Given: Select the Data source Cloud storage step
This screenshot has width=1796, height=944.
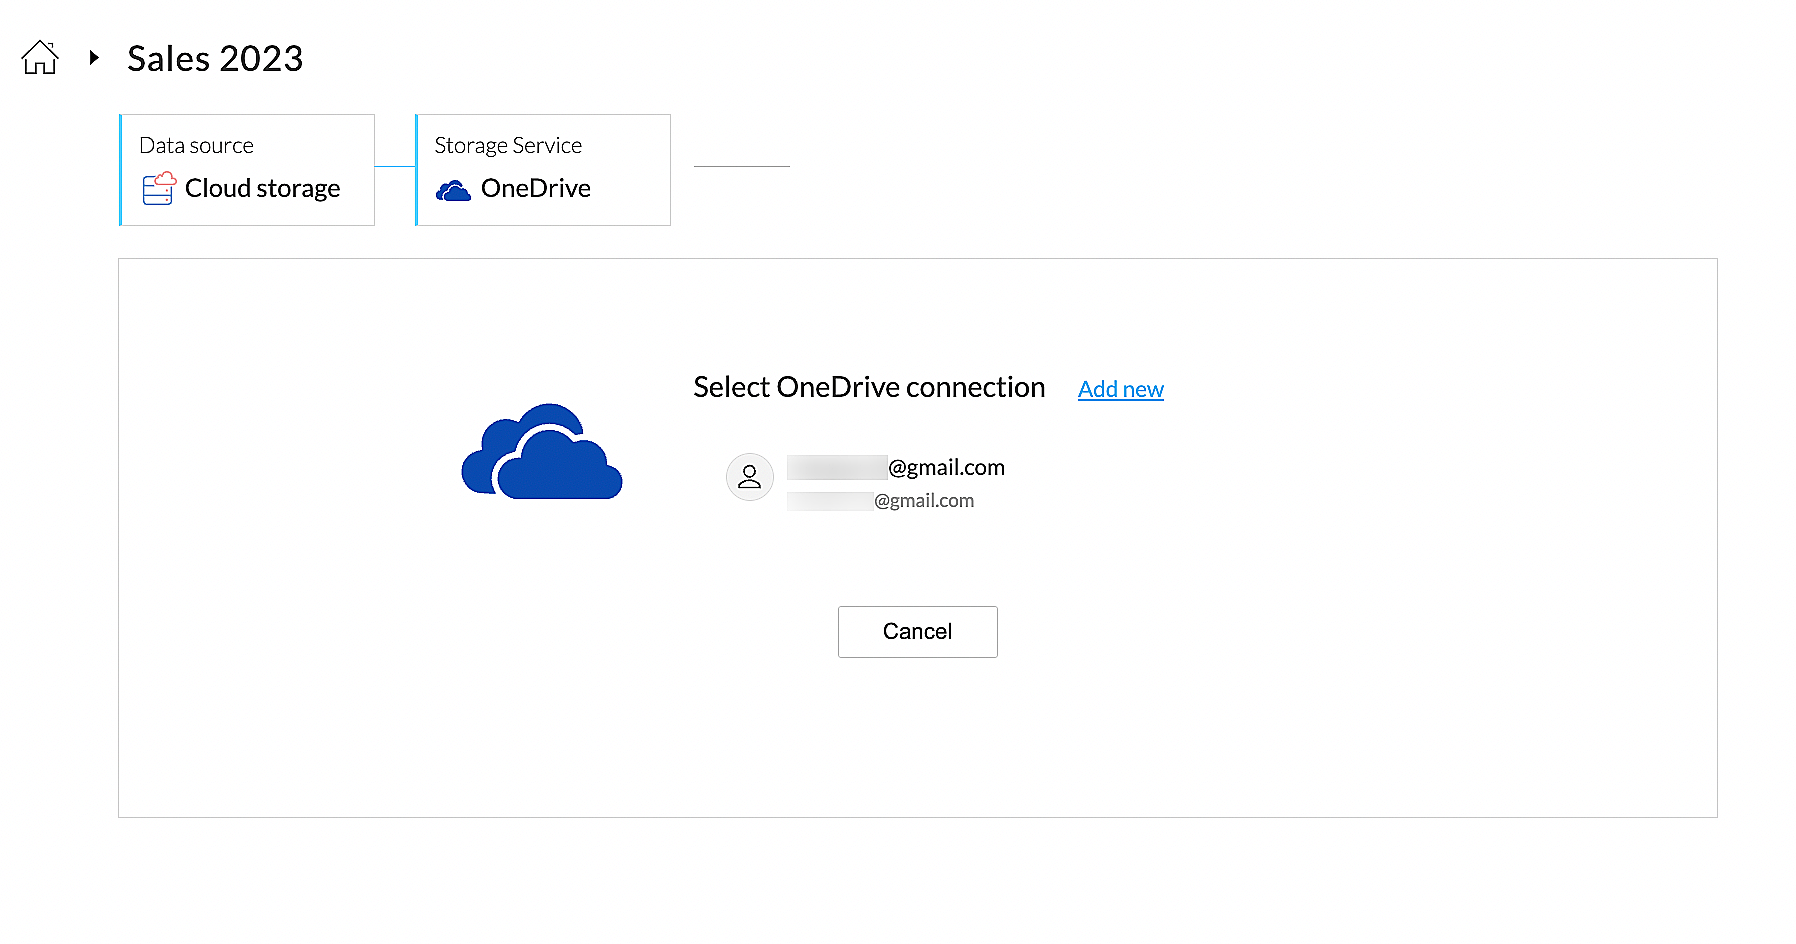Looking at the screenshot, I should coord(247,170).
